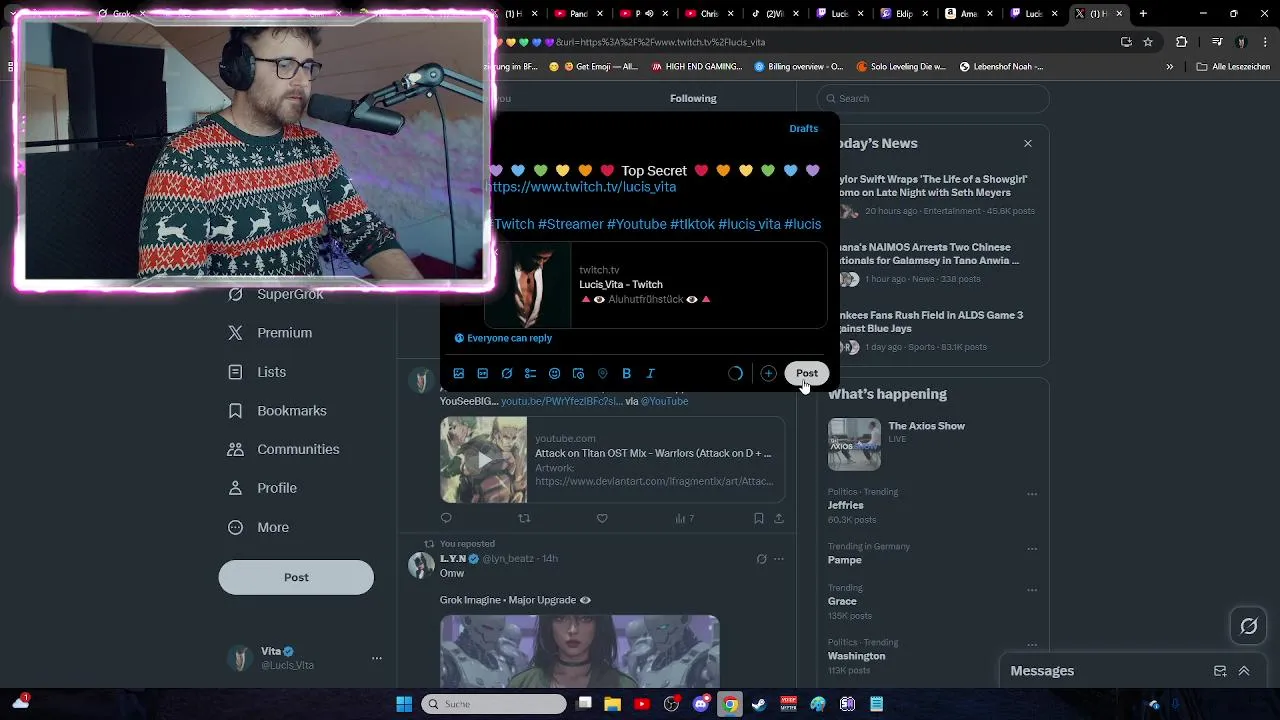Focus the X Search field

pyautogui.click(x=933, y=98)
